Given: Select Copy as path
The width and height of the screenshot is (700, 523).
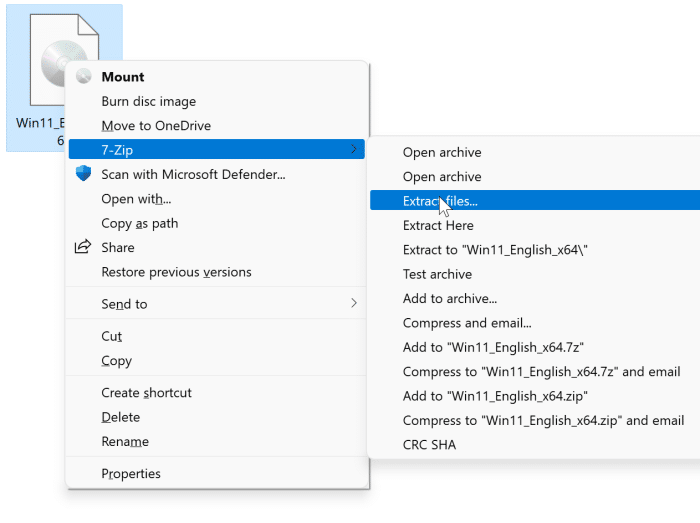Looking at the screenshot, I should [217, 223].
